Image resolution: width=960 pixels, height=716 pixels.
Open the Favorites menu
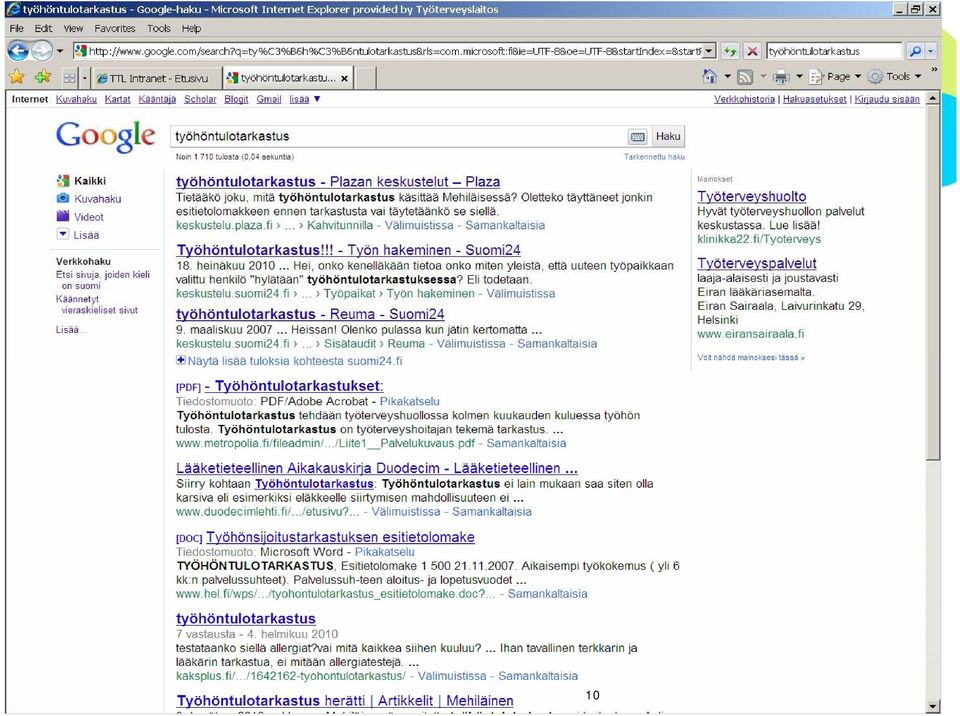tap(114, 28)
